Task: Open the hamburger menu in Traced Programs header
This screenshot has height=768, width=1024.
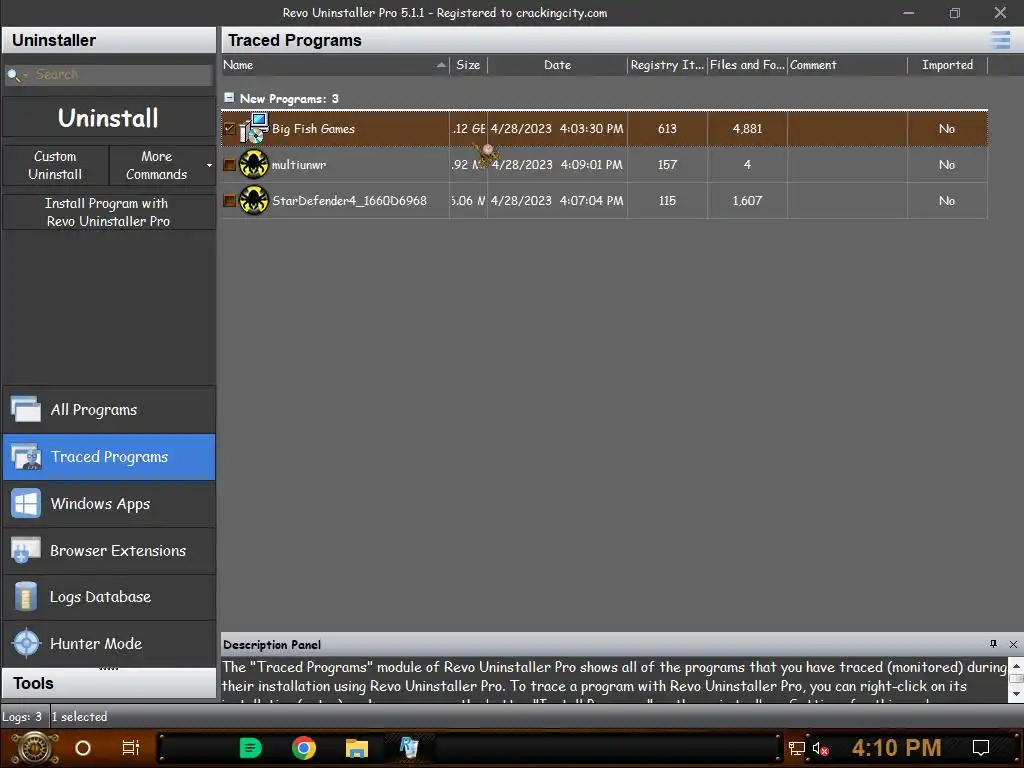Action: tap(1000, 40)
